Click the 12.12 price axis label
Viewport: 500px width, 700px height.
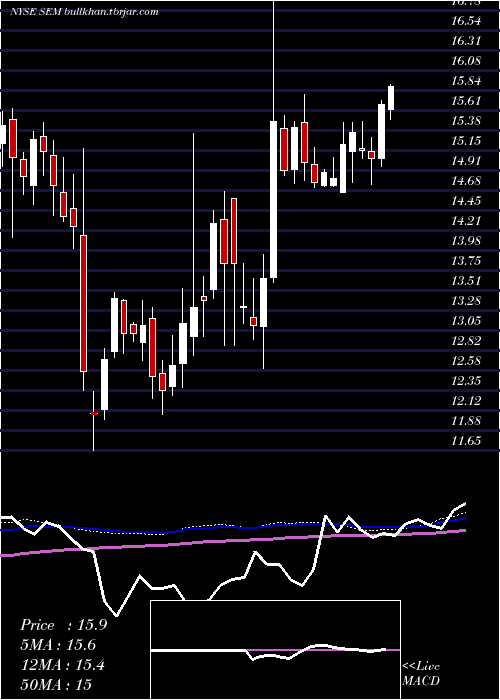coord(466,400)
